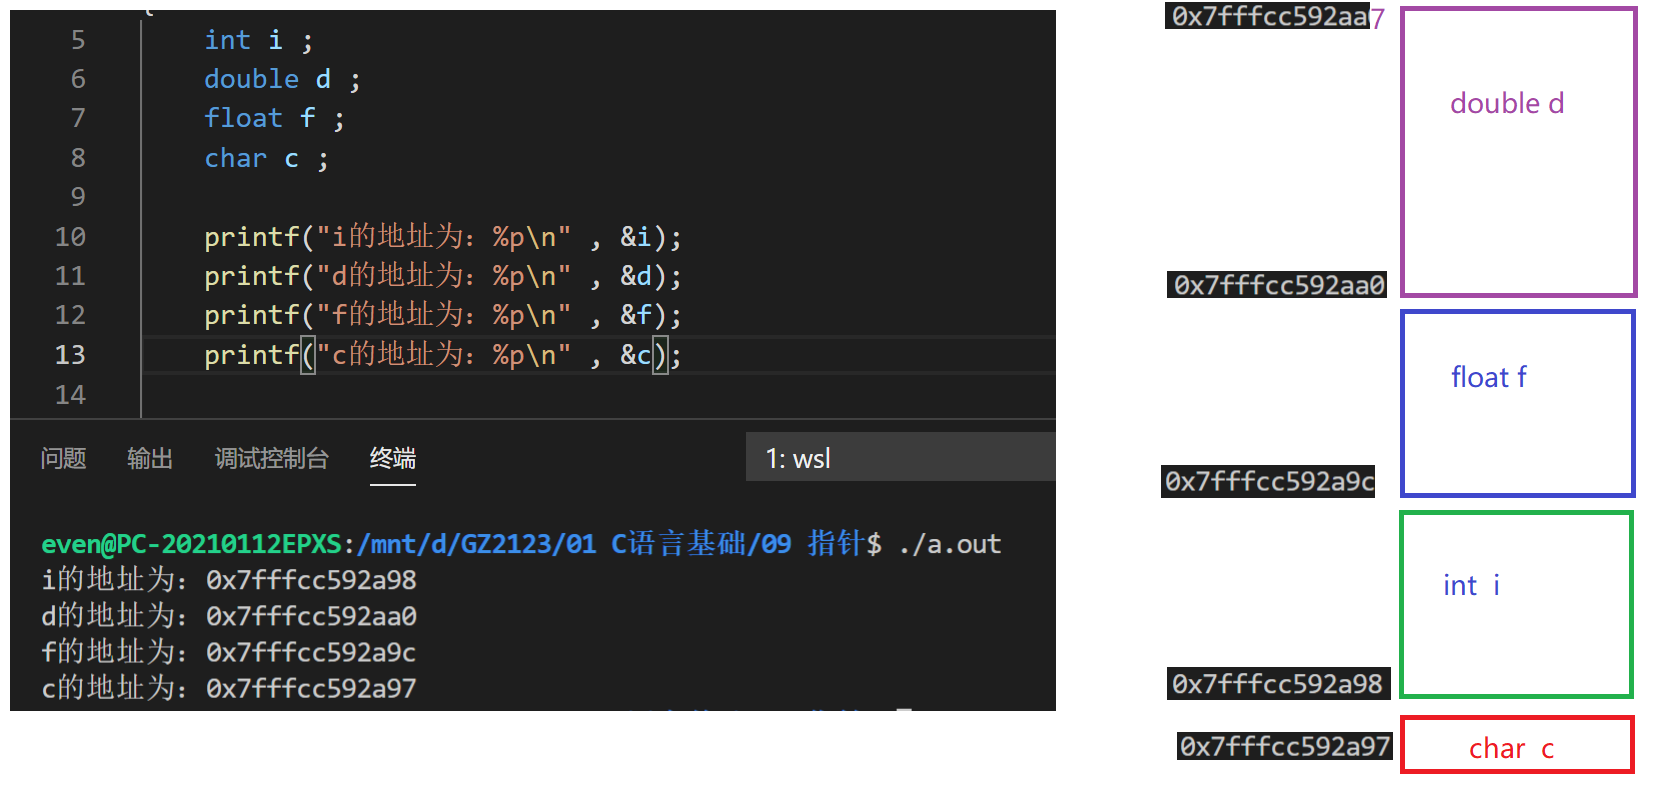Open the 调试控制台 tab
Image resolution: width=1661 pixels, height=791 pixels.
click(x=271, y=458)
